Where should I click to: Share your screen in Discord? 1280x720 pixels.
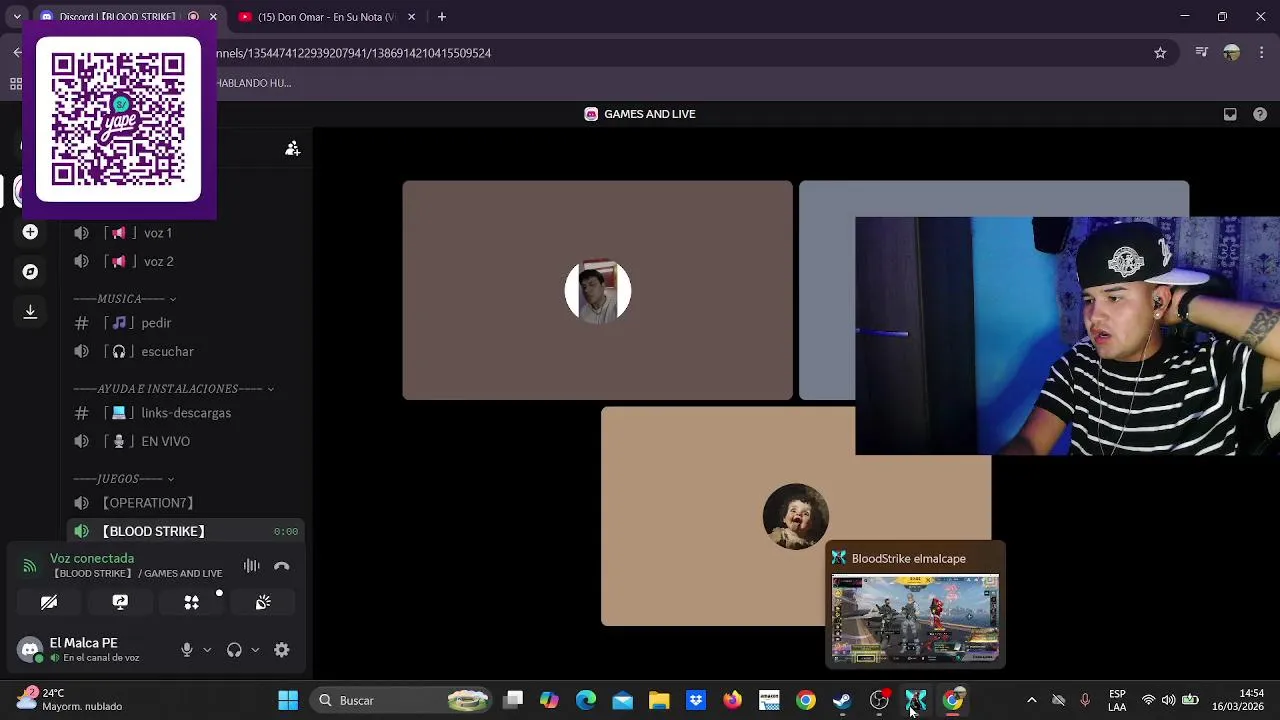coord(120,602)
